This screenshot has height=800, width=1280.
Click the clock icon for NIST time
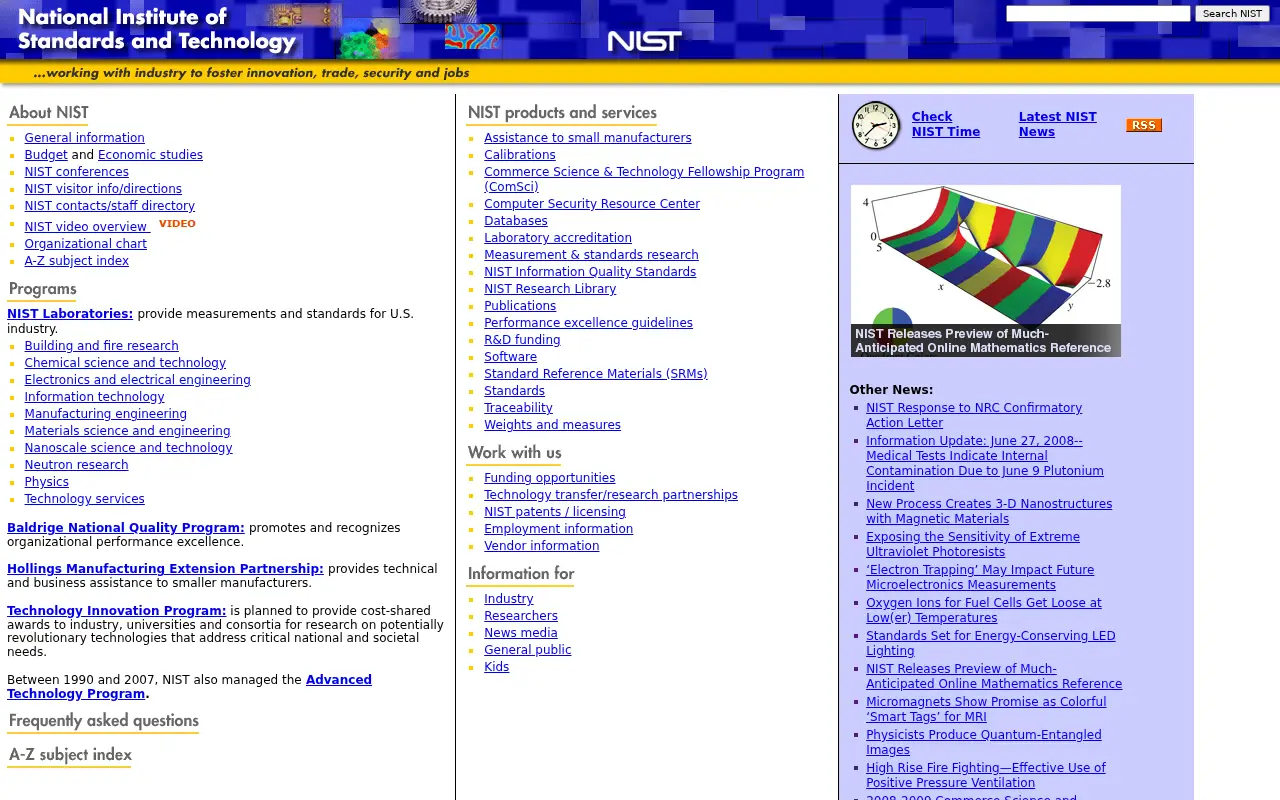point(876,126)
